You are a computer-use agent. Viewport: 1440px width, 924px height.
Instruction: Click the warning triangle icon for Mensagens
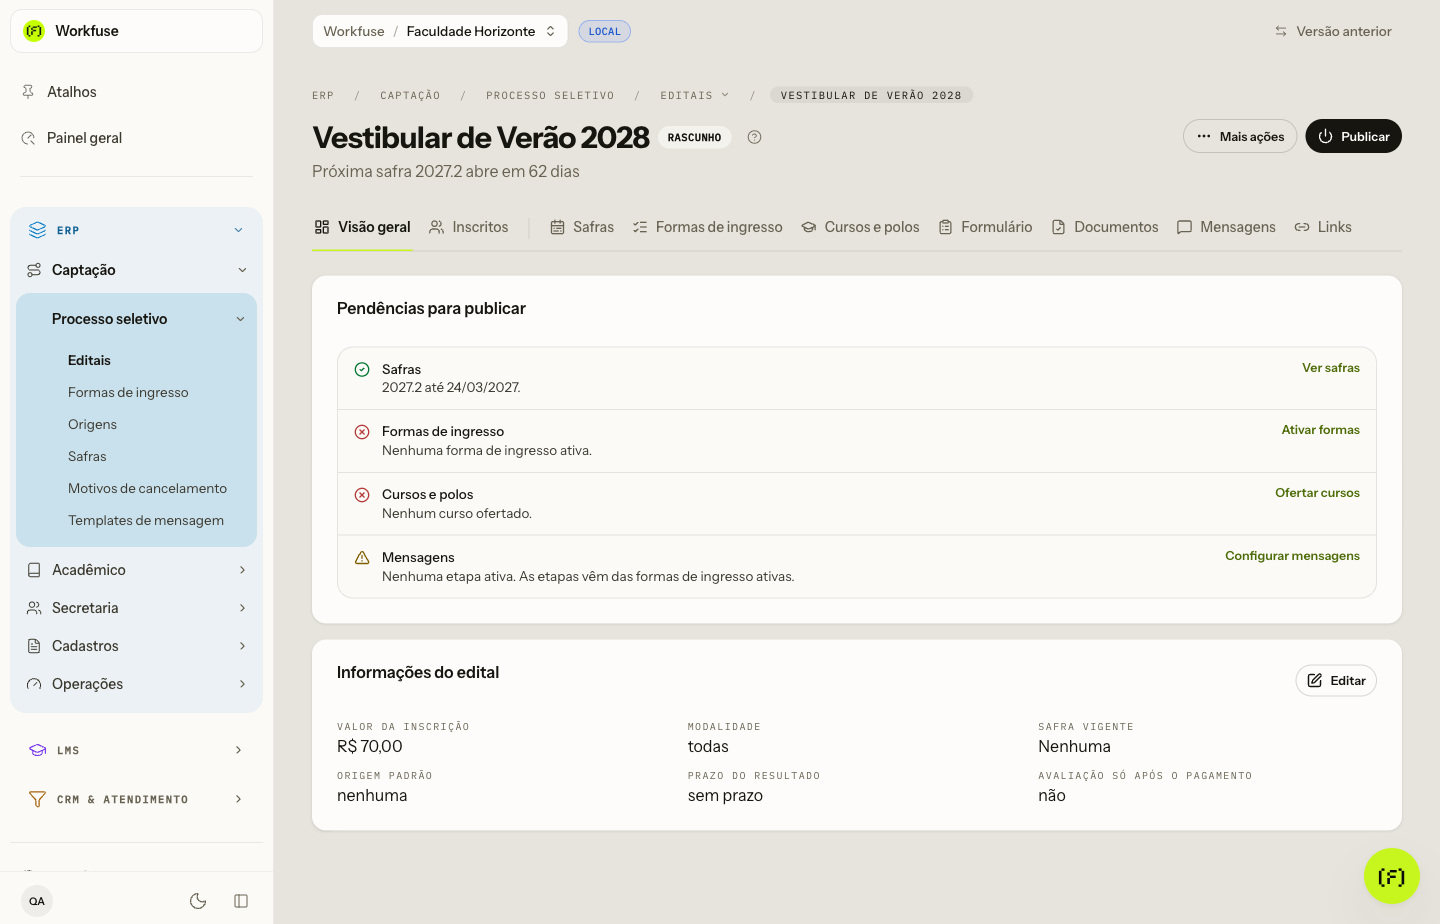pyautogui.click(x=362, y=558)
